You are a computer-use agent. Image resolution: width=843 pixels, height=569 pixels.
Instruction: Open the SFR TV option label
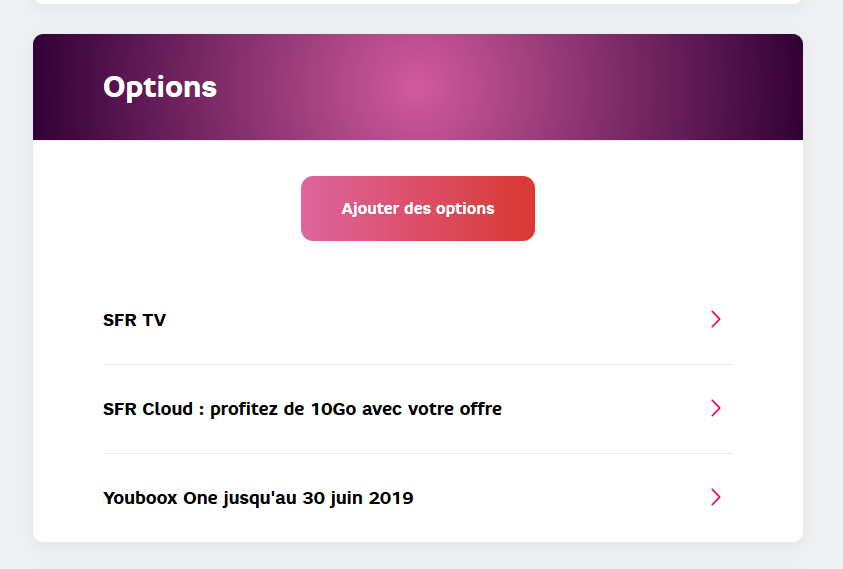[134, 320]
